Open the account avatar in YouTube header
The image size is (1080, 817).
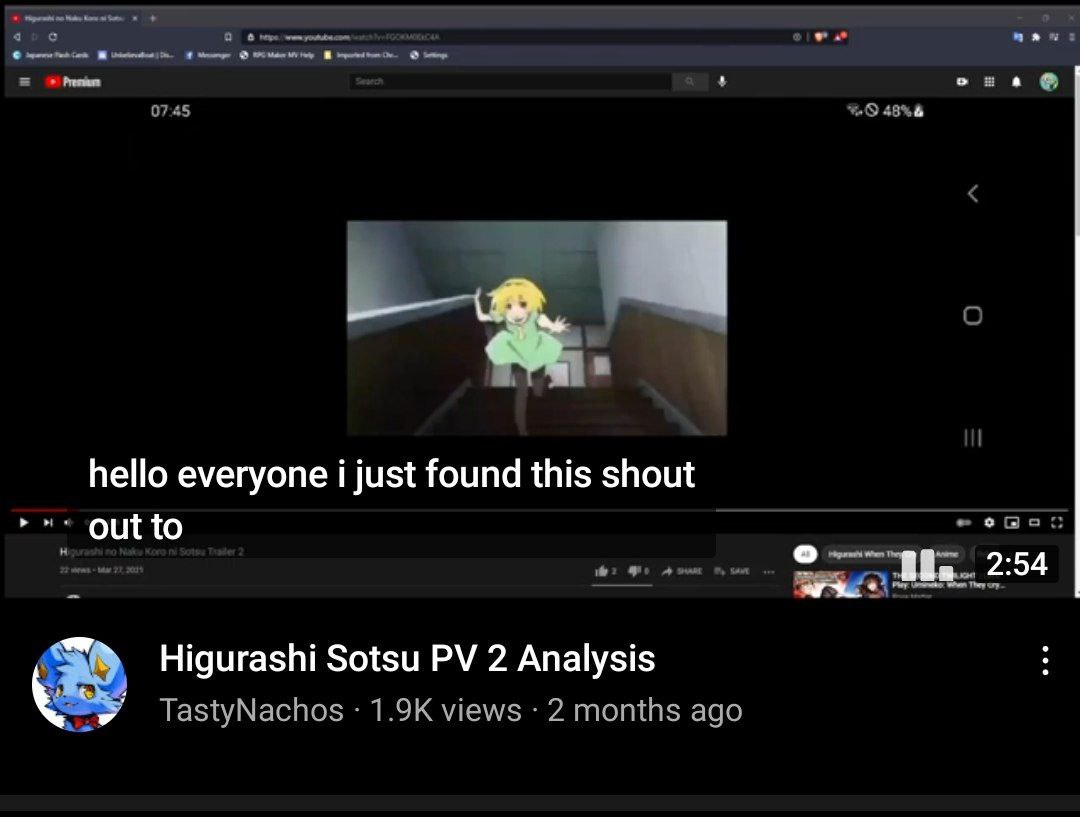pyautogui.click(x=1048, y=81)
